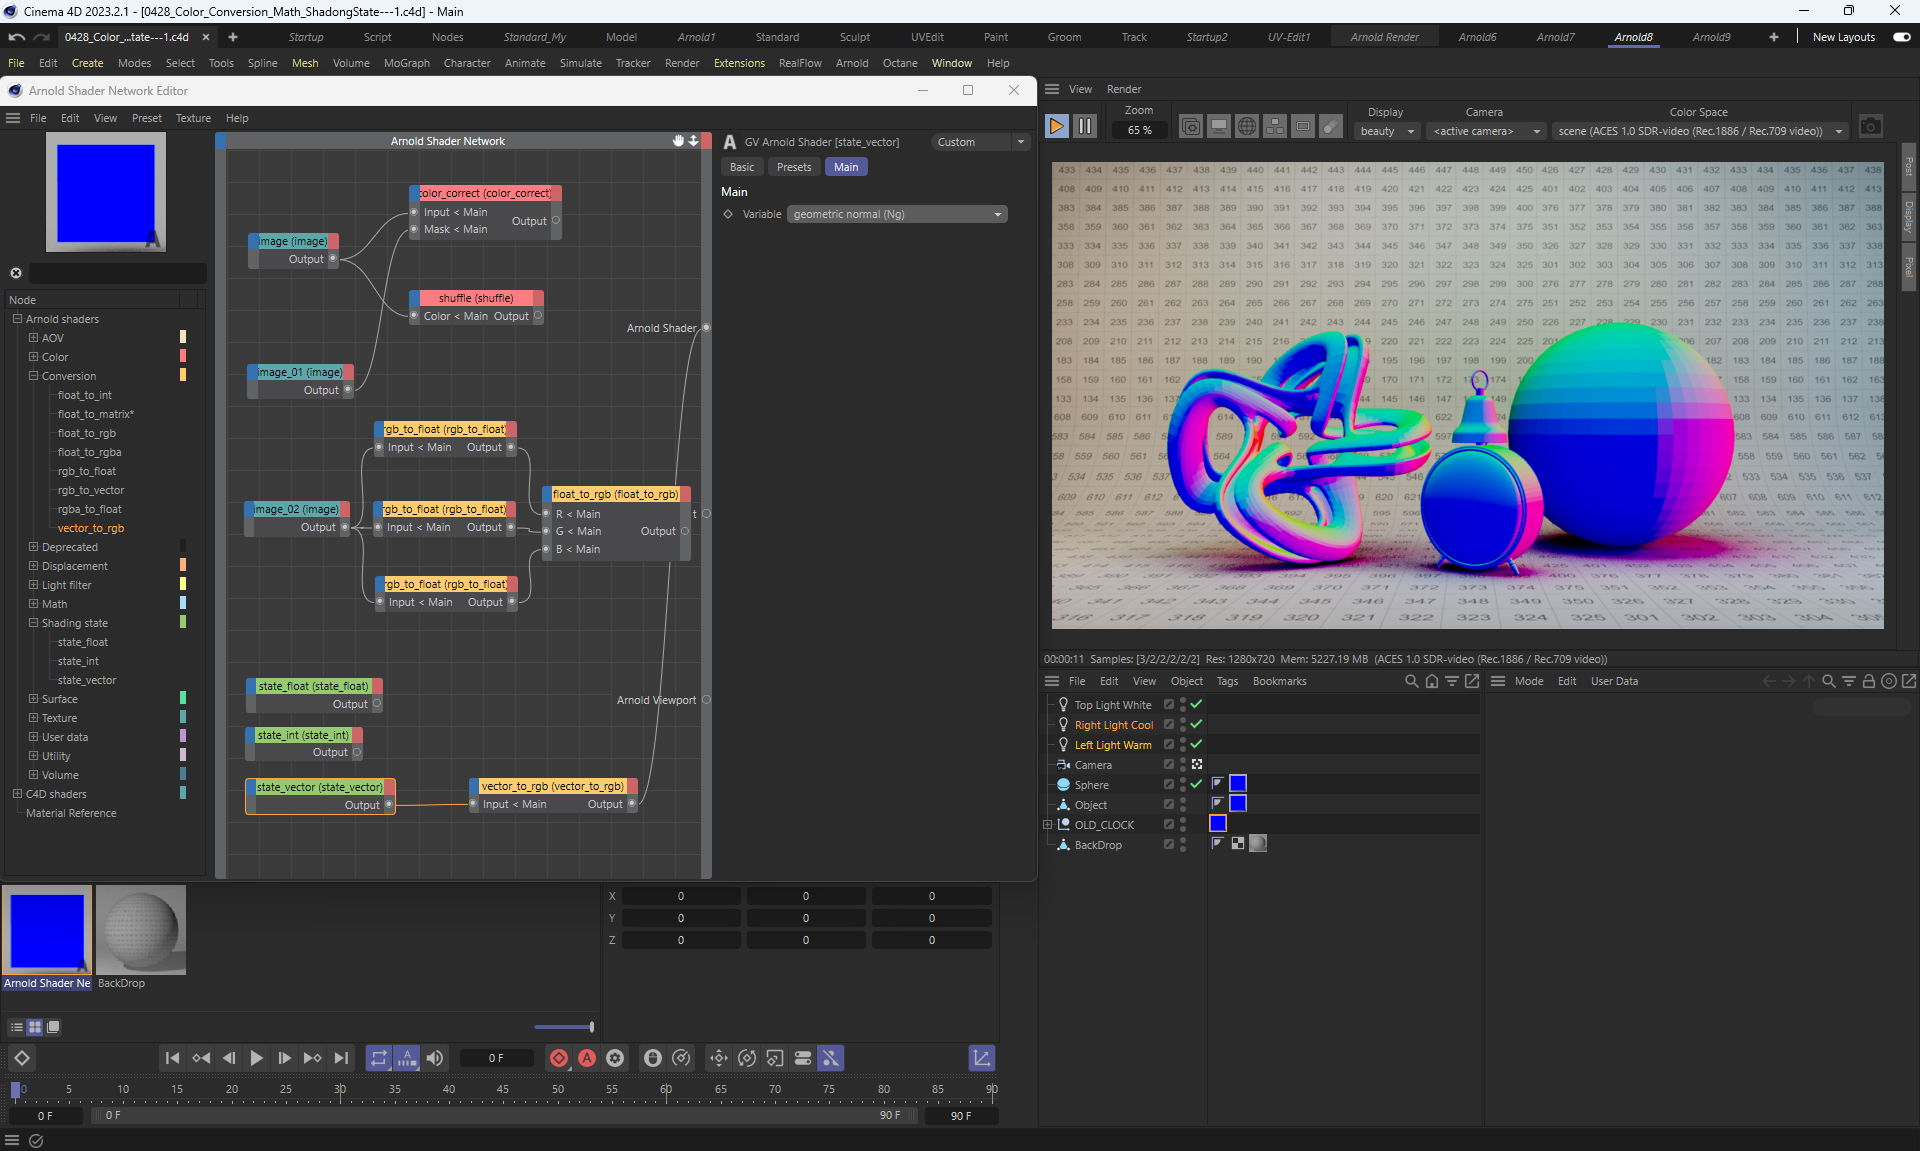1920x1151 pixels.
Task: Switch to the Arnold Render layout tab
Action: [x=1384, y=37]
